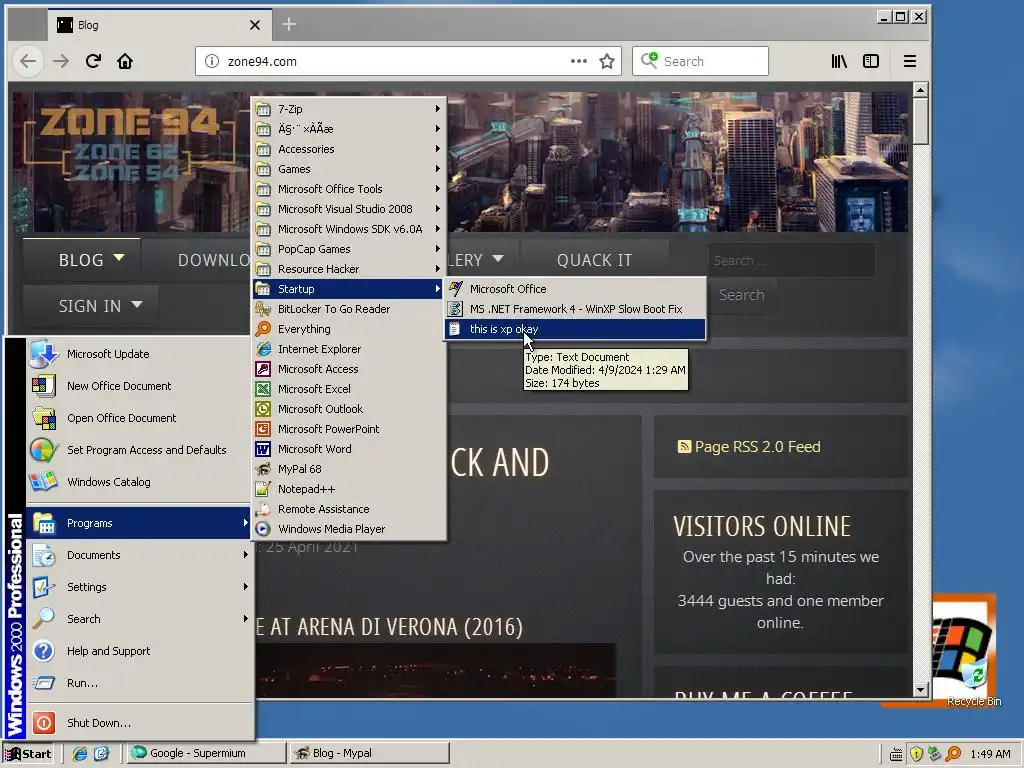Viewport: 1024px width, 768px height.
Task: Open Microsoft Word from Programs menu
Action: click(x=349, y=449)
